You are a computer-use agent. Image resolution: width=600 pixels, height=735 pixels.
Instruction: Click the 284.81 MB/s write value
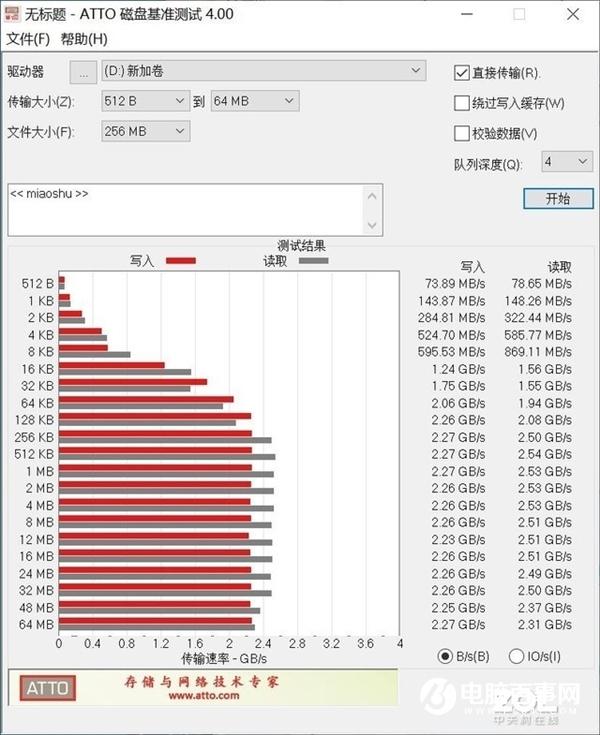[451, 318]
